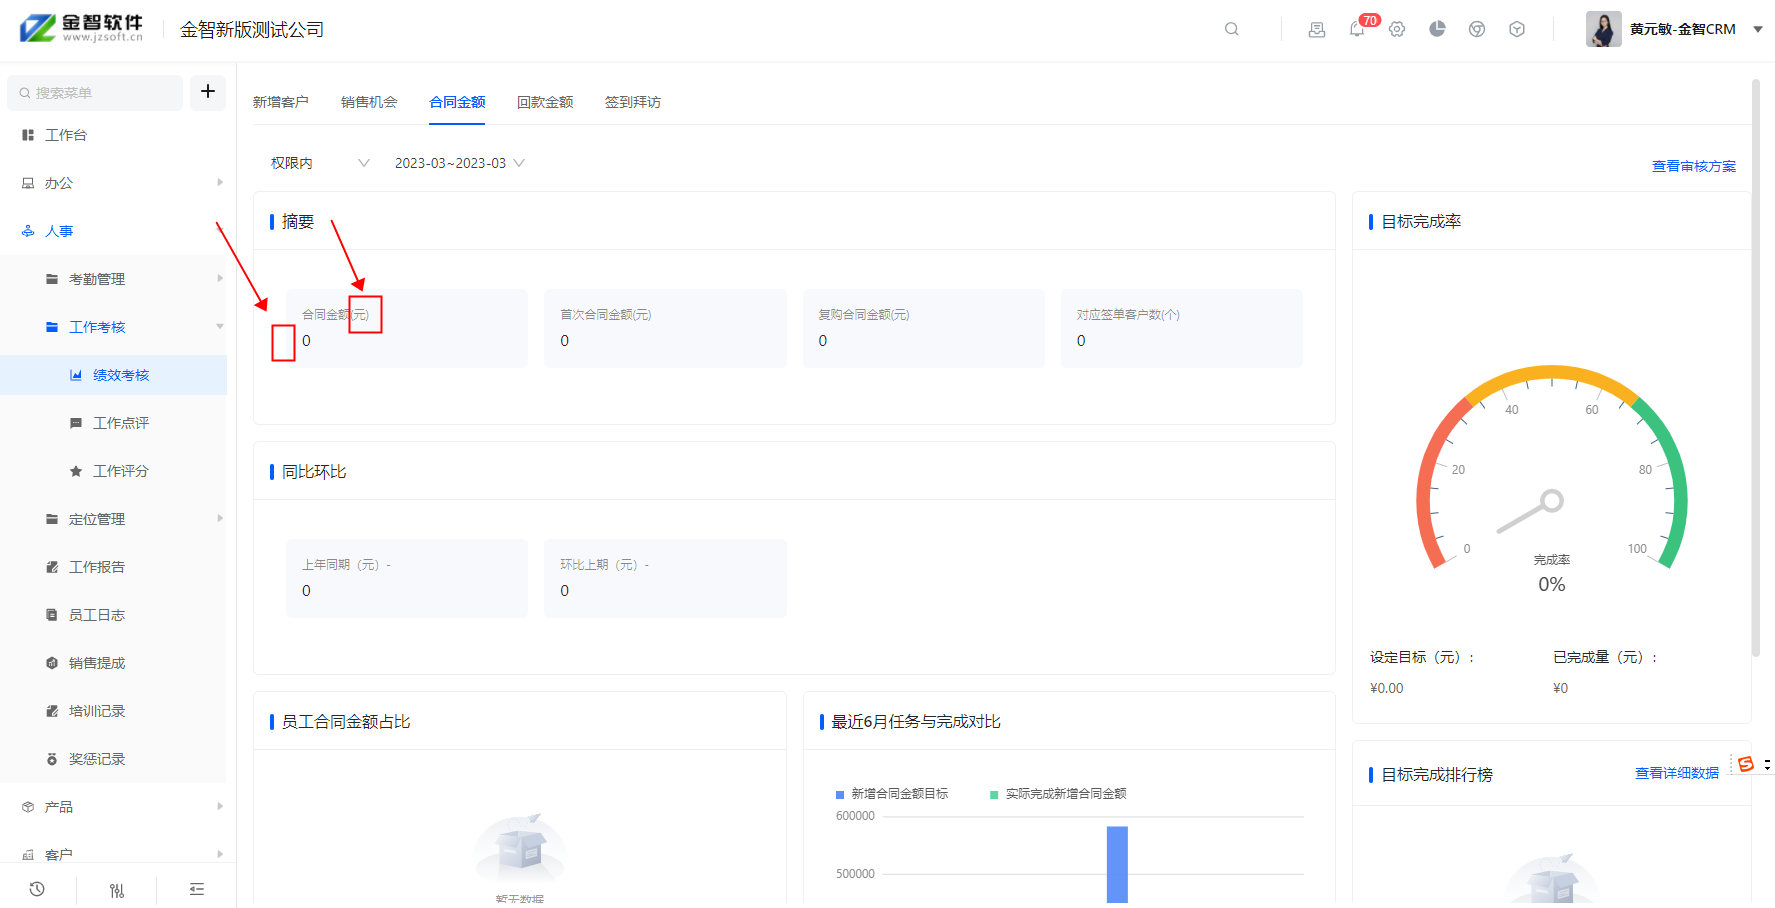
Task: Open the pie chart icon in header
Action: [x=1437, y=29]
